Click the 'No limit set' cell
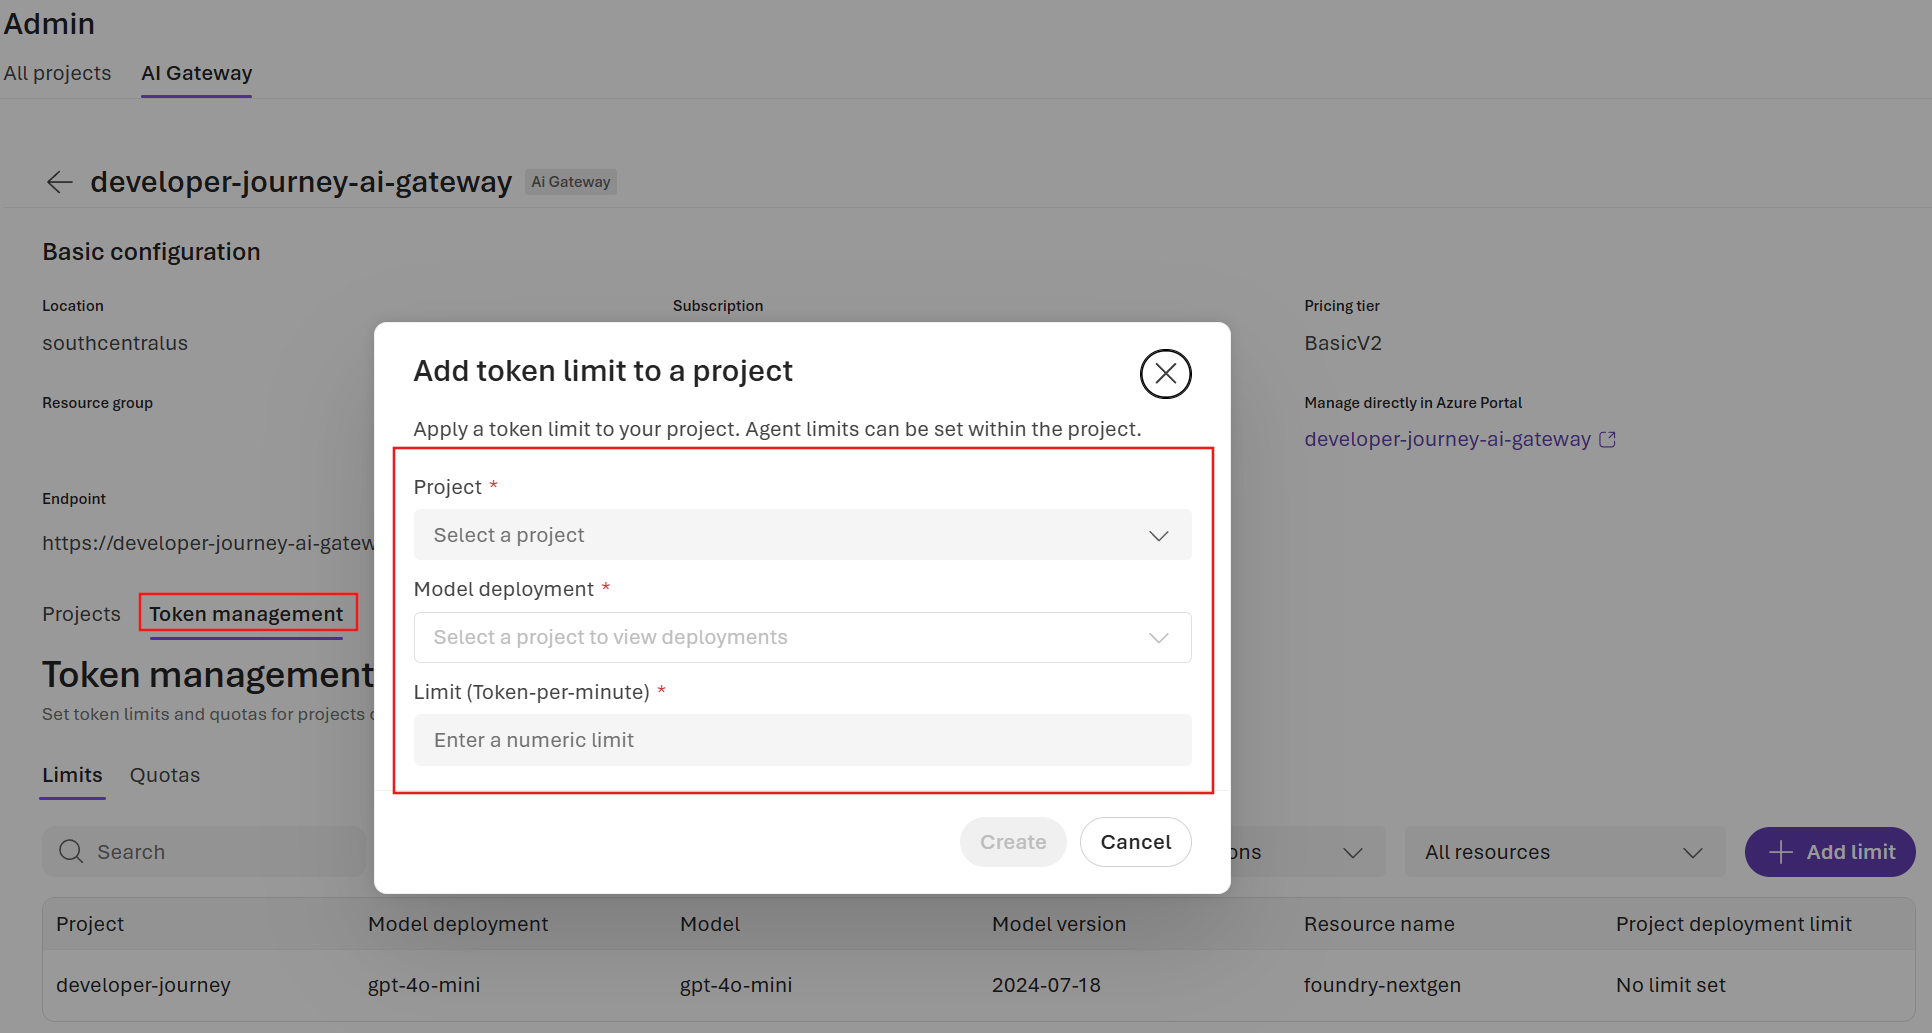1932x1033 pixels. coord(1671,985)
